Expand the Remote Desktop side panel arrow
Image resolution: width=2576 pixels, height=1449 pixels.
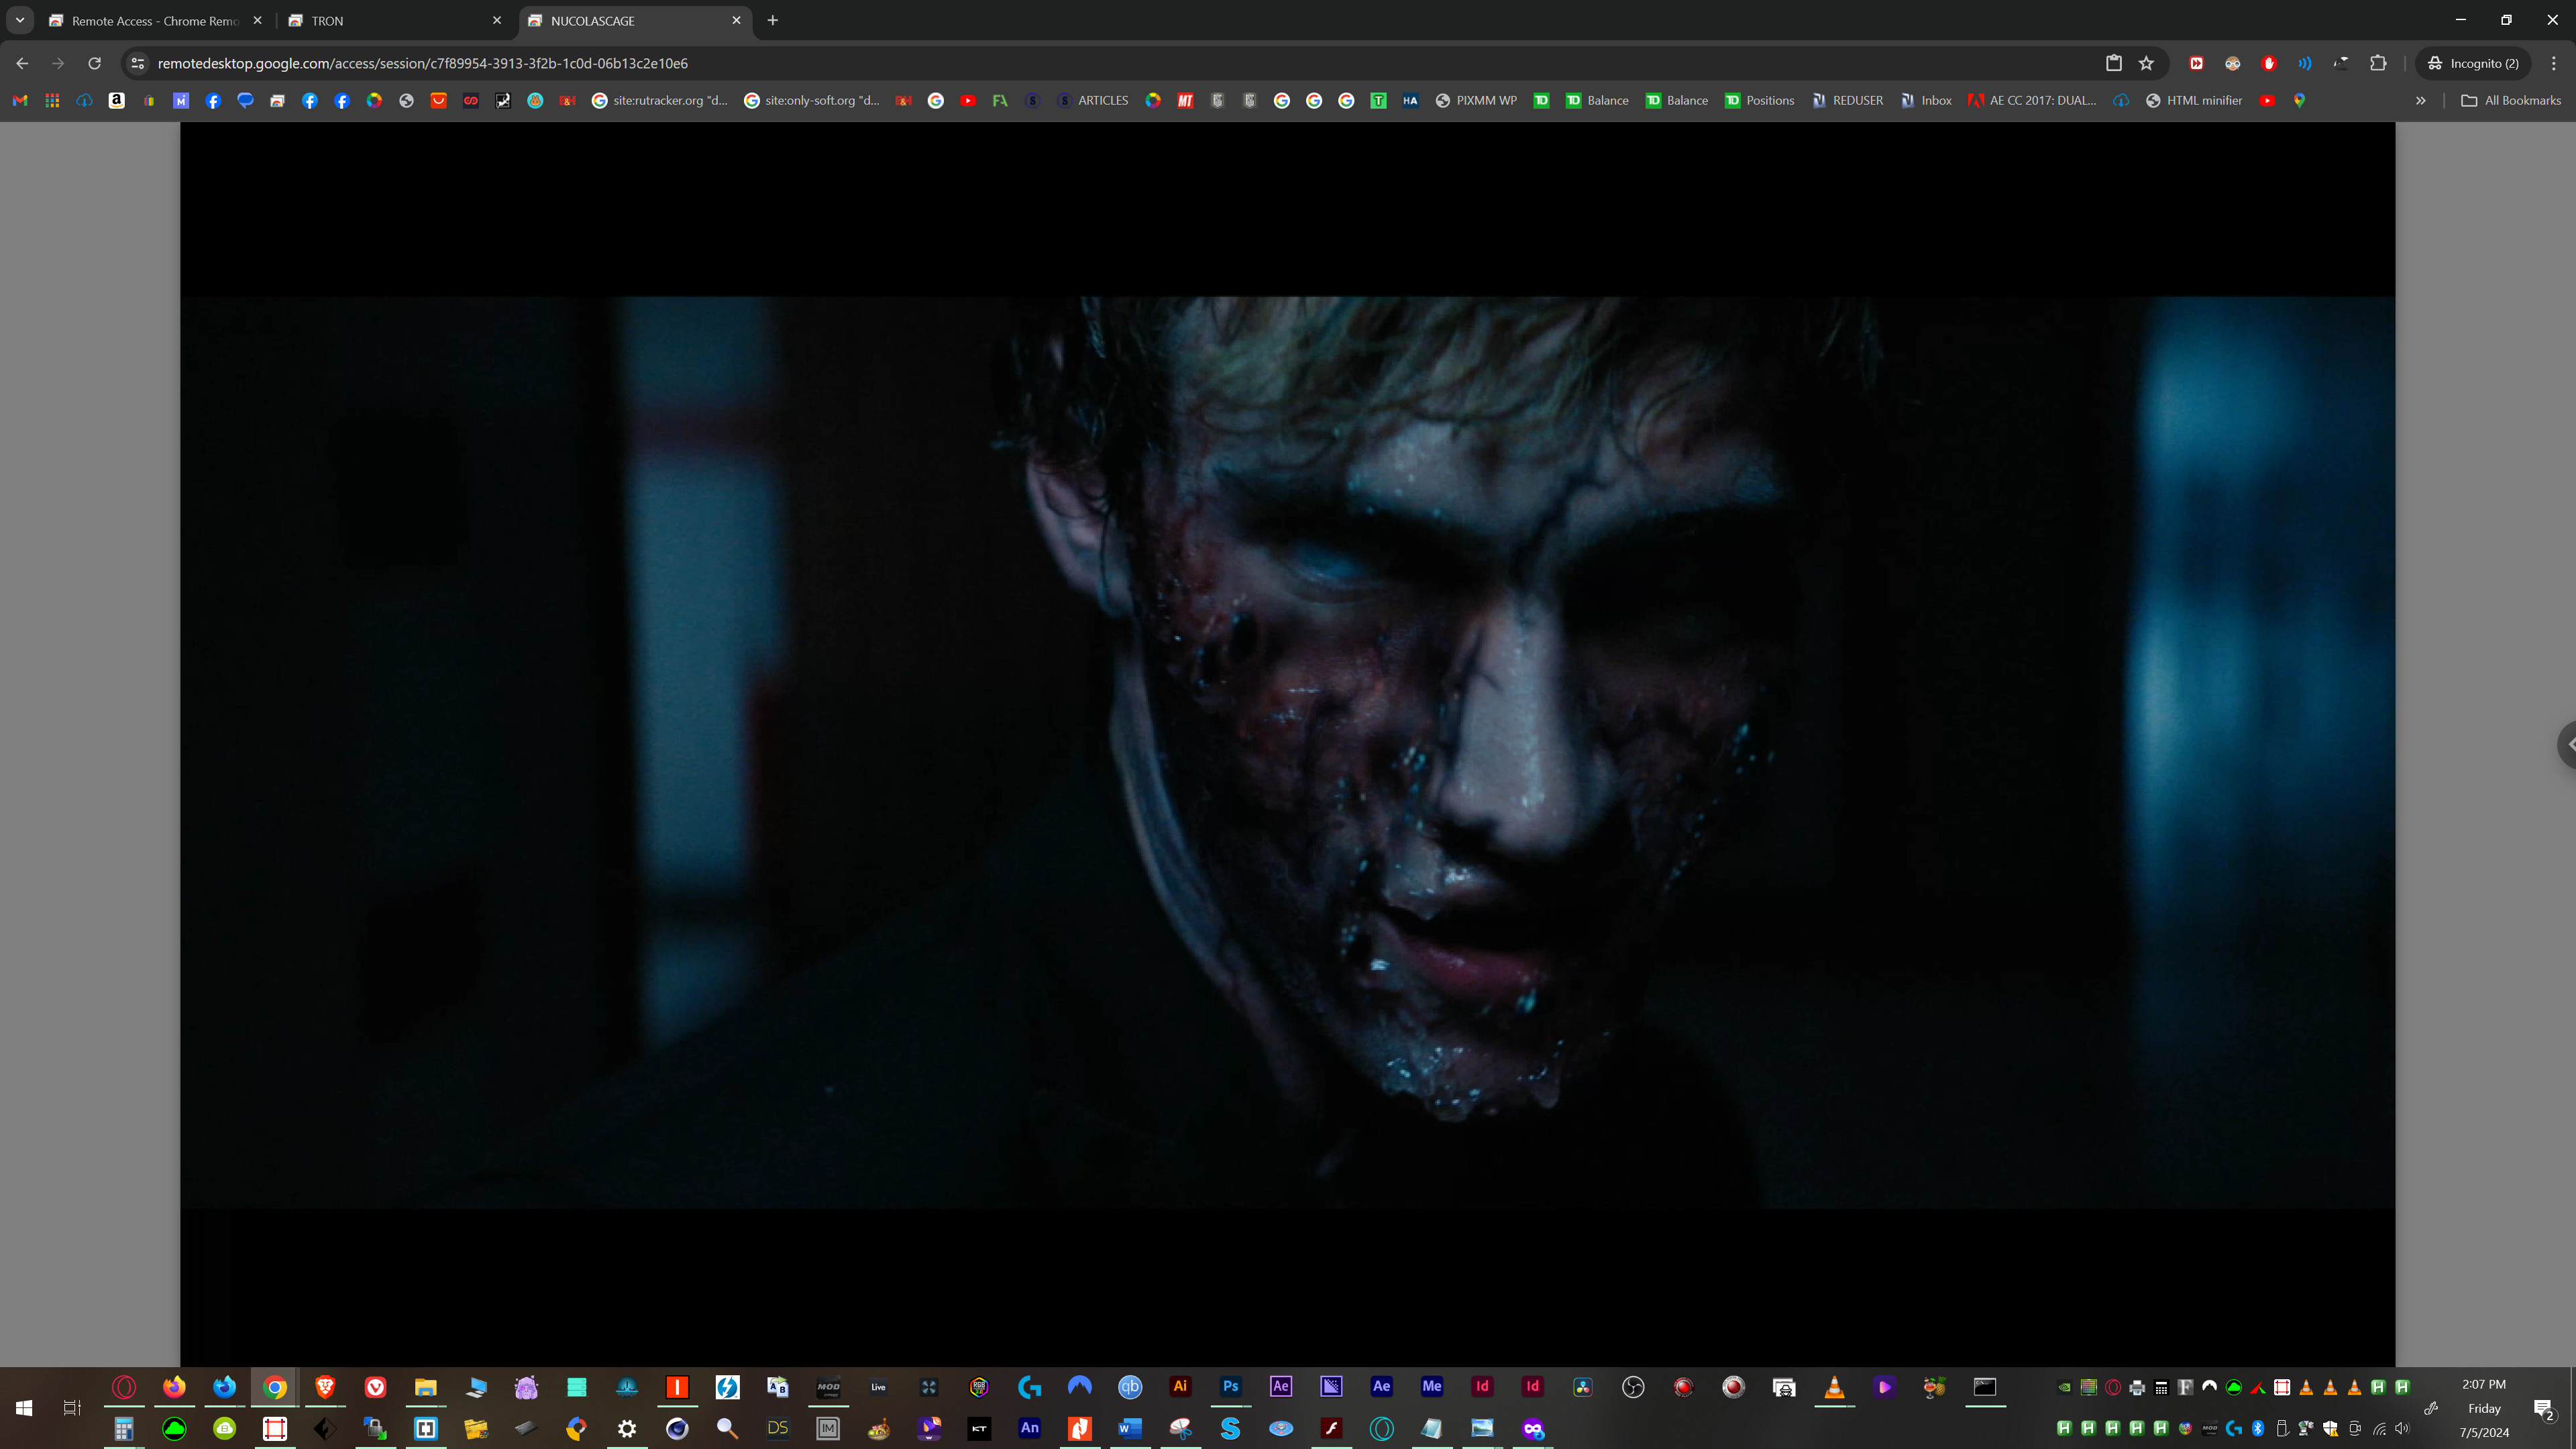tap(2568, 744)
